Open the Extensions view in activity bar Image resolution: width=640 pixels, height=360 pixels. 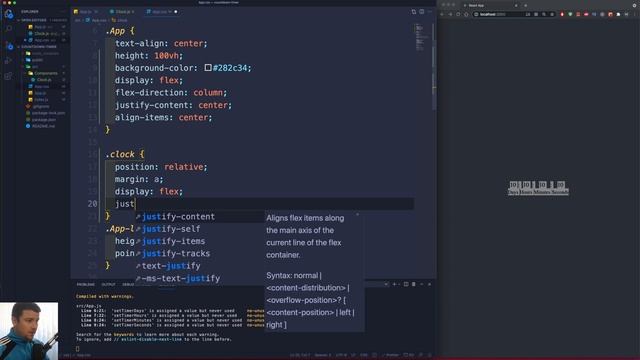coord(8,76)
